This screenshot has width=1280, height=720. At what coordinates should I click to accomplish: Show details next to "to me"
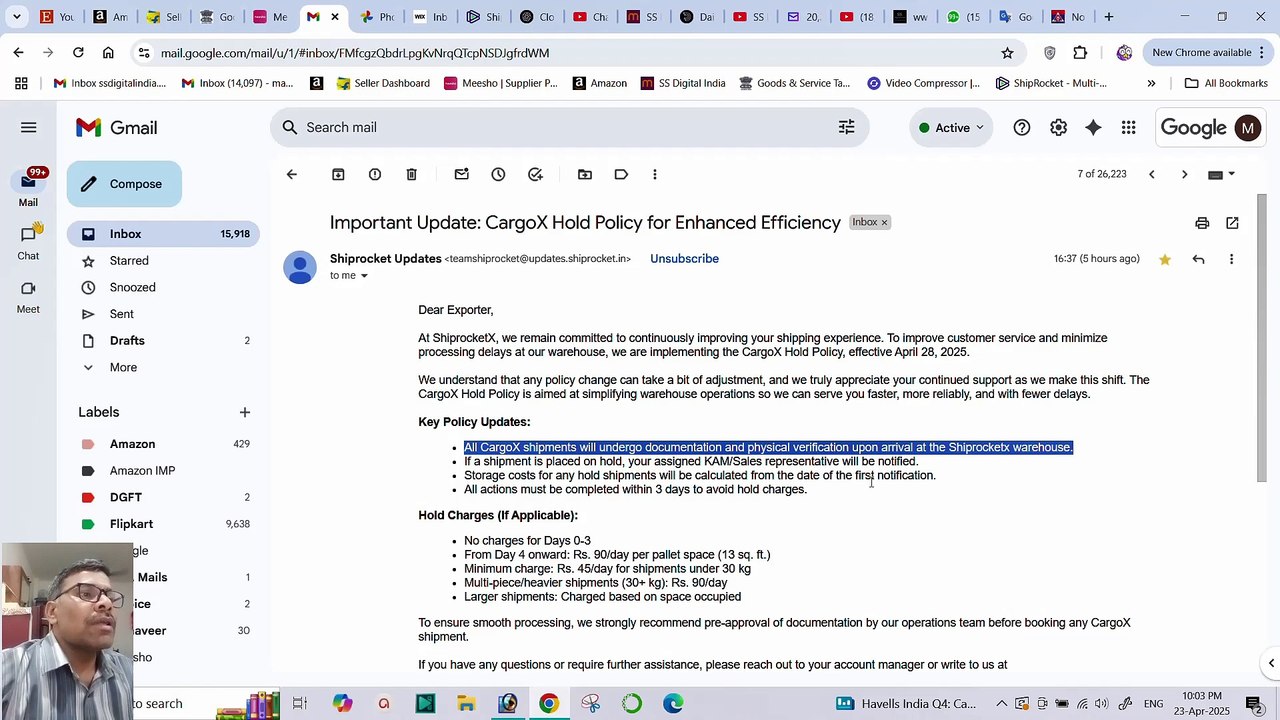click(364, 276)
